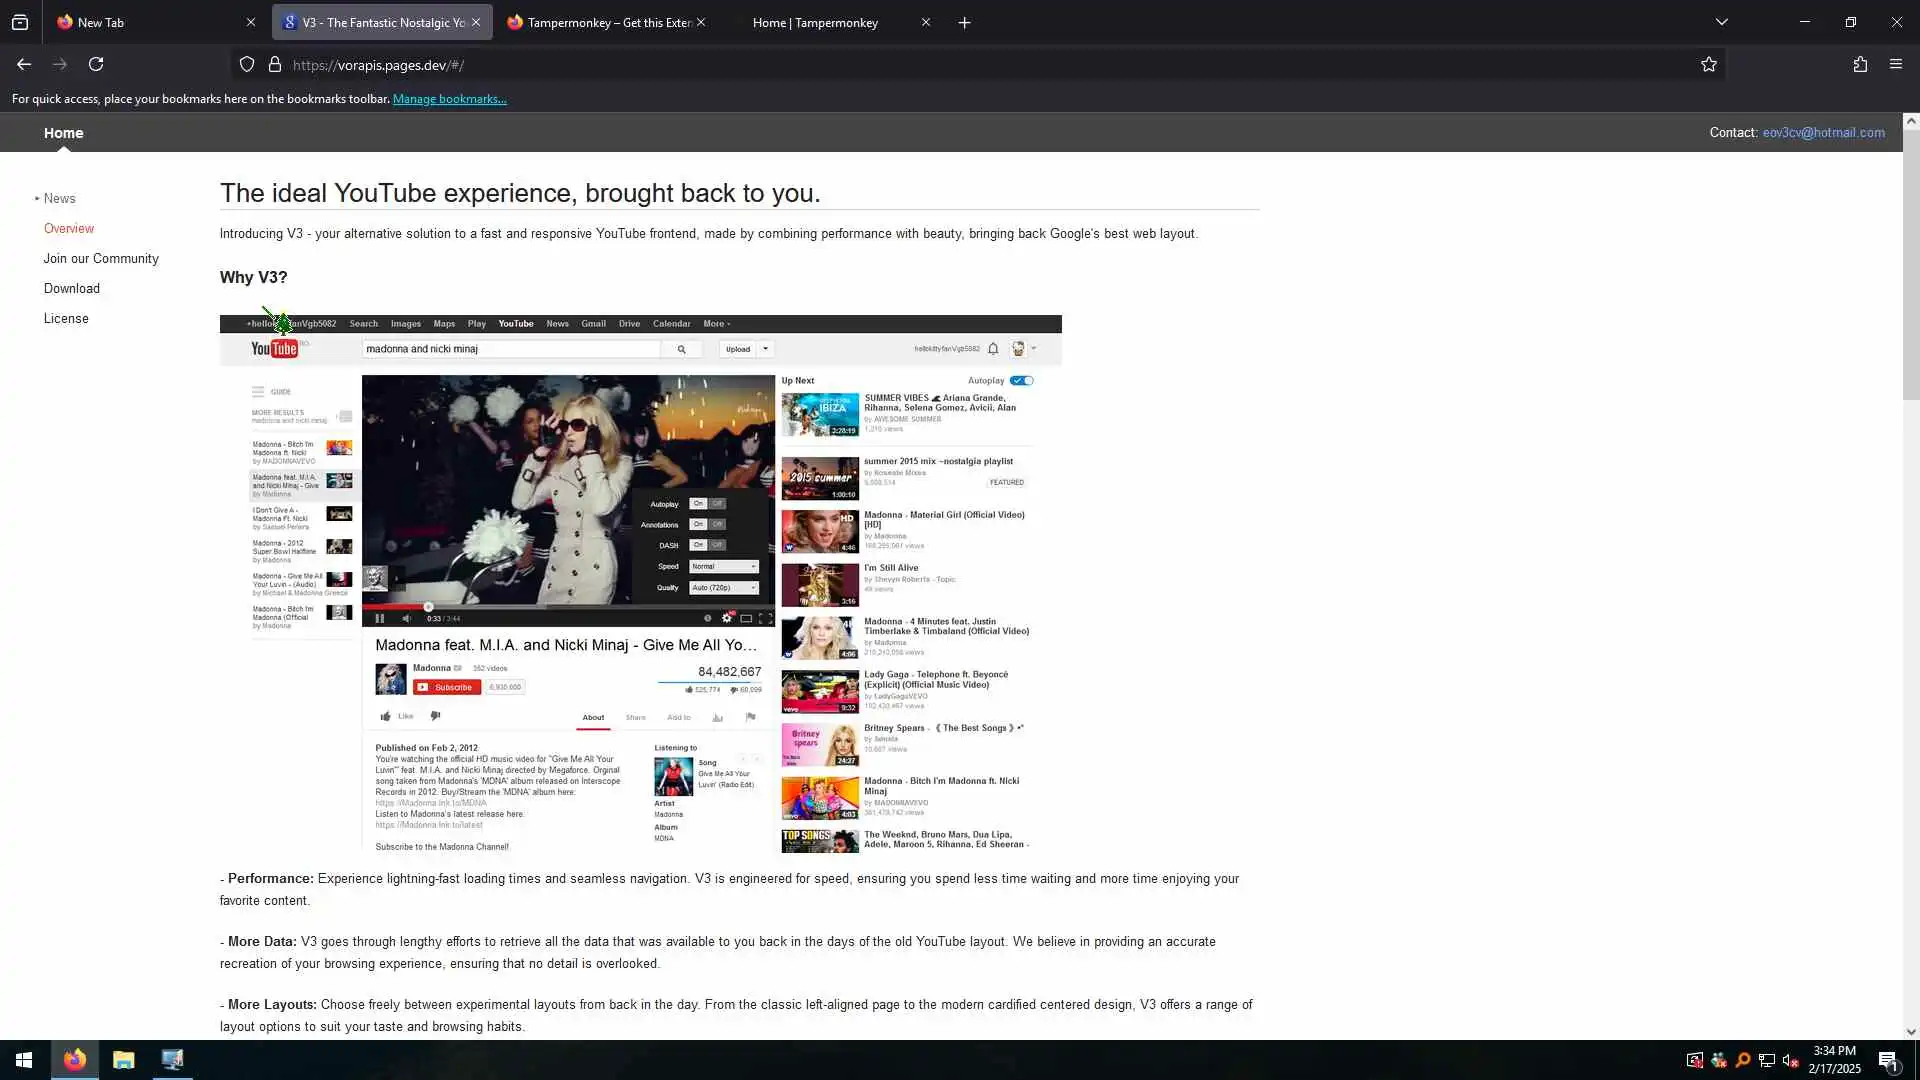Open a new tab with plus button
This screenshot has width=1920, height=1080.
coord(964,22)
